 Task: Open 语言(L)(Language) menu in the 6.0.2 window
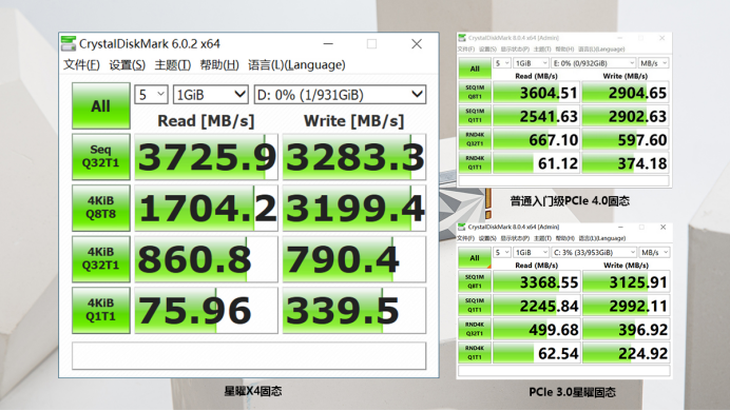297,65
